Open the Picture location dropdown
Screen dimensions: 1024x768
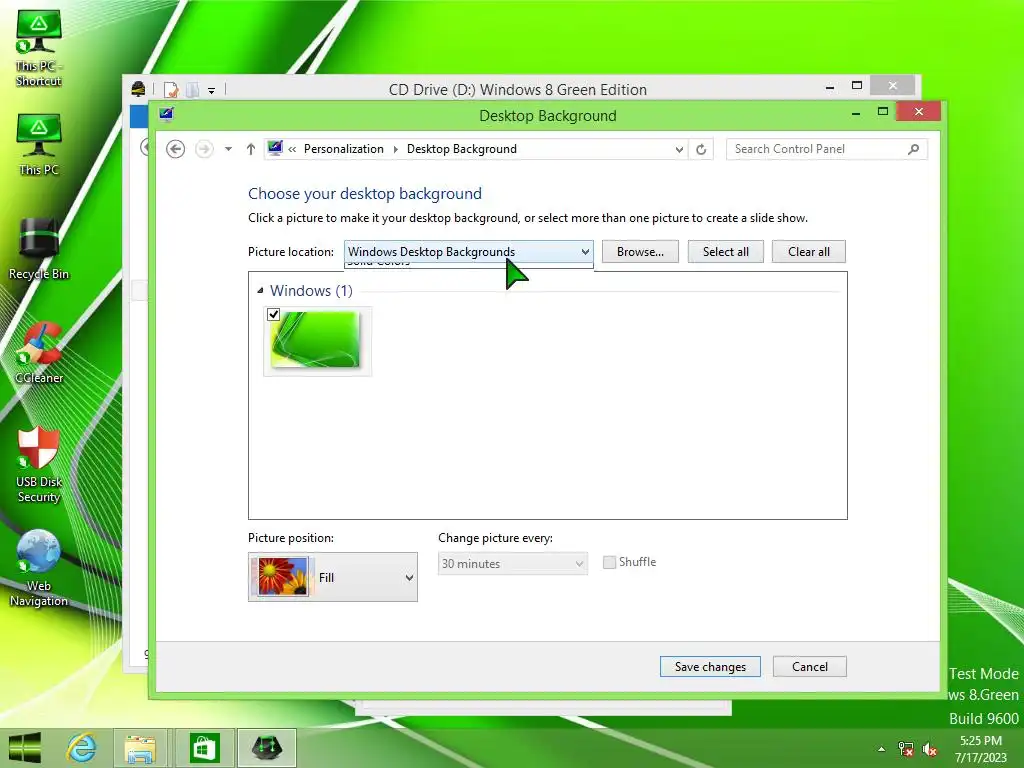click(x=468, y=251)
